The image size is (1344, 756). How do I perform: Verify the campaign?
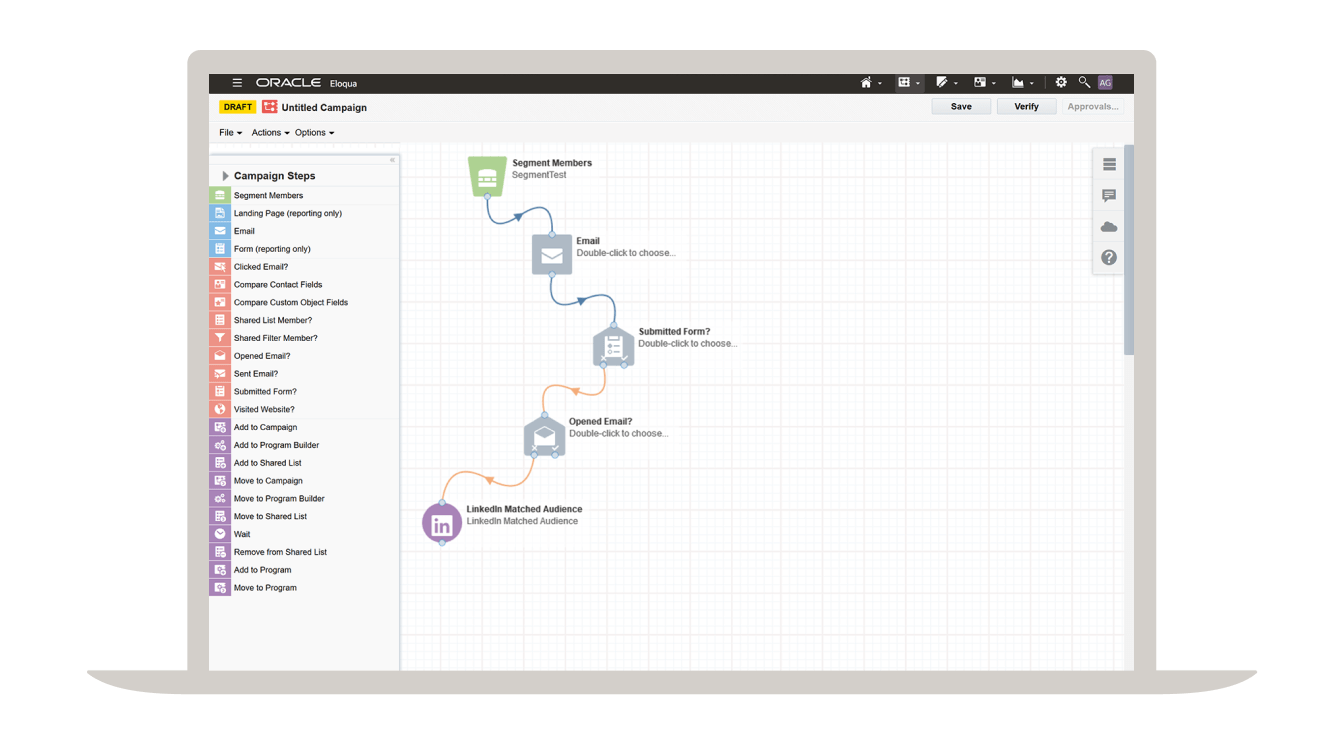point(1026,106)
